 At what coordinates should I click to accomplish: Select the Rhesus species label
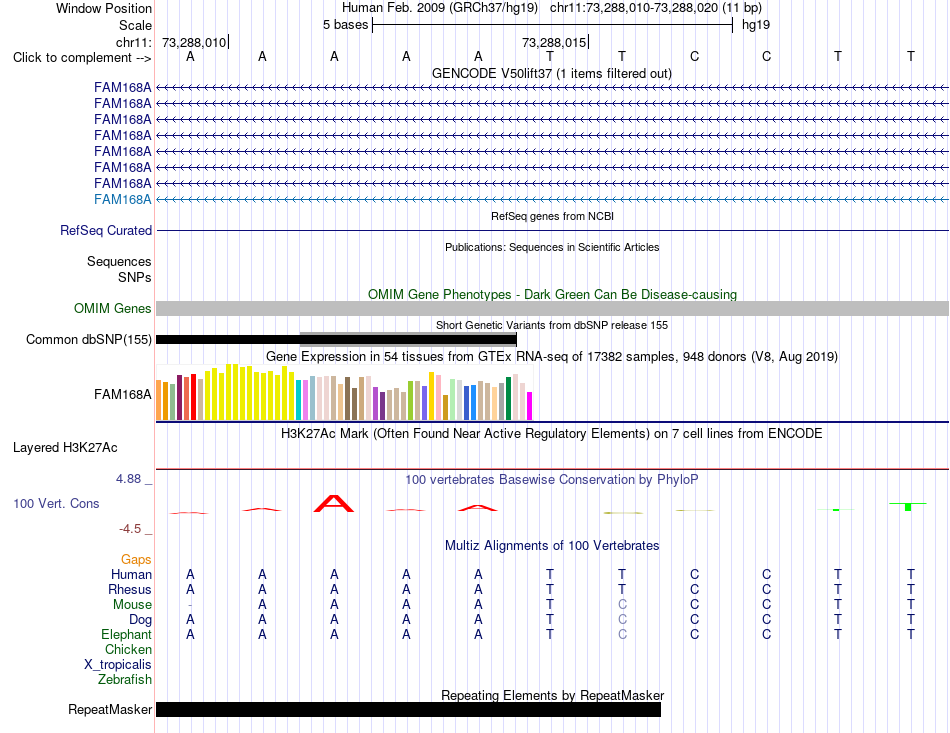point(130,589)
